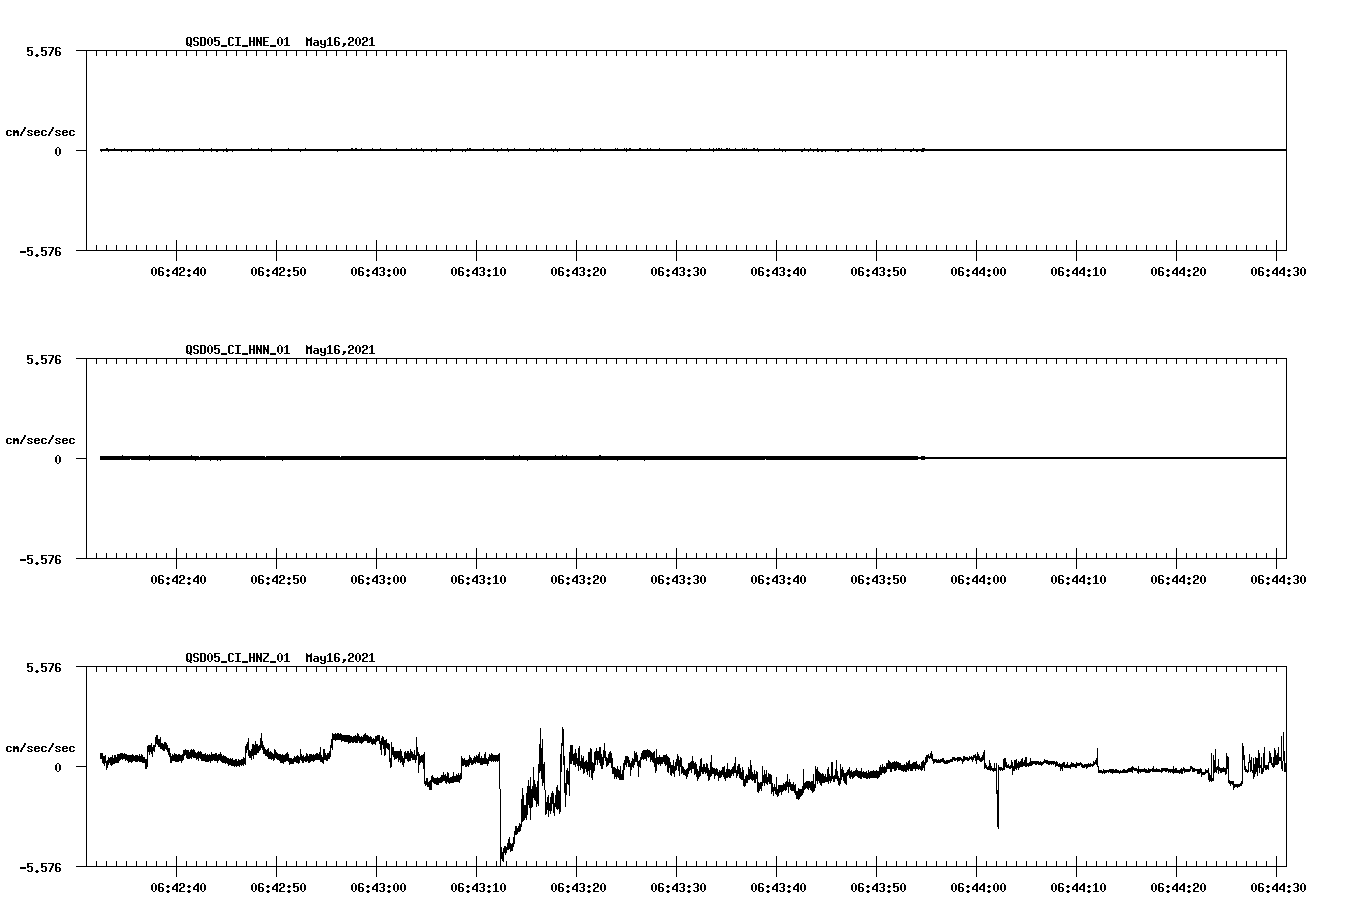The width and height of the screenshot is (1358, 924).
Task: Click the -5.576 lower scale of the HNZ plot
Action: (41, 867)
